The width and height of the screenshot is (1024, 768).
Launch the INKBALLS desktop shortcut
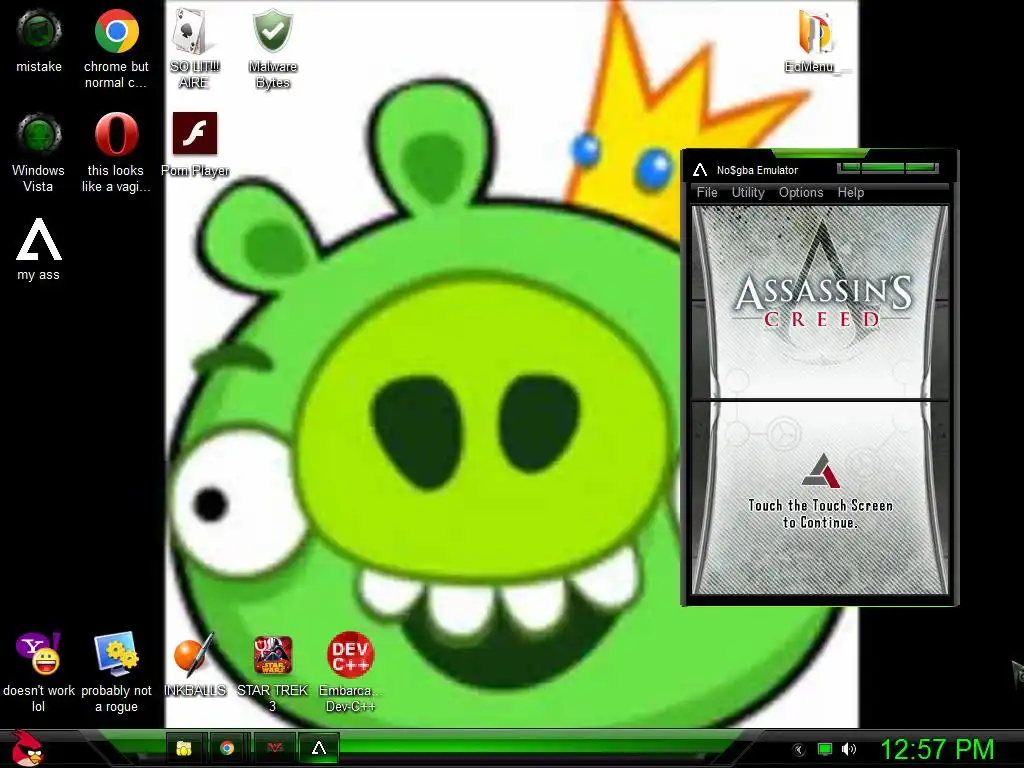pyautogui.click(x=195, y=665)
